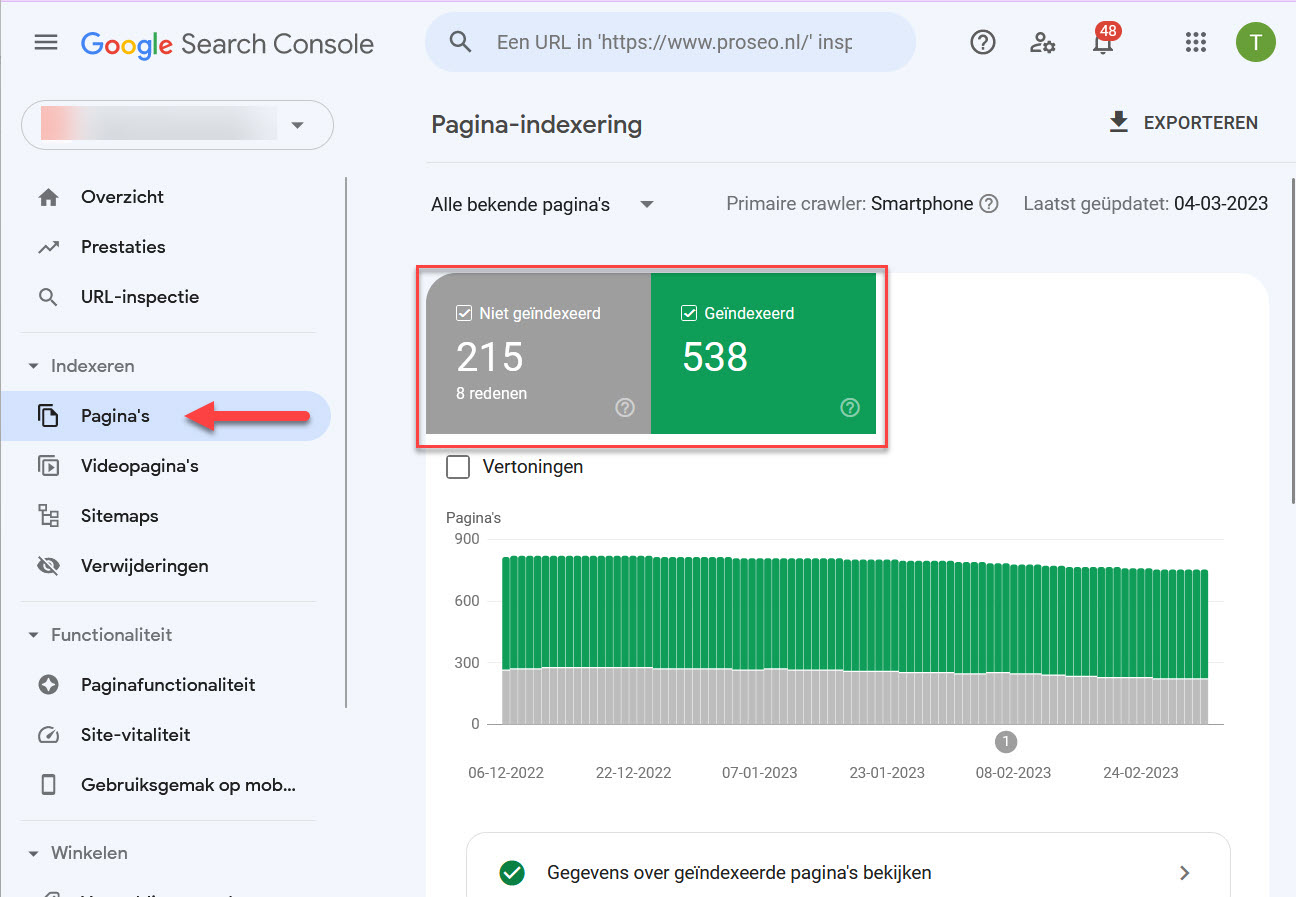Click the Overzicht home icon
This screenshot has height=897, width=1296.
(48, 197)
